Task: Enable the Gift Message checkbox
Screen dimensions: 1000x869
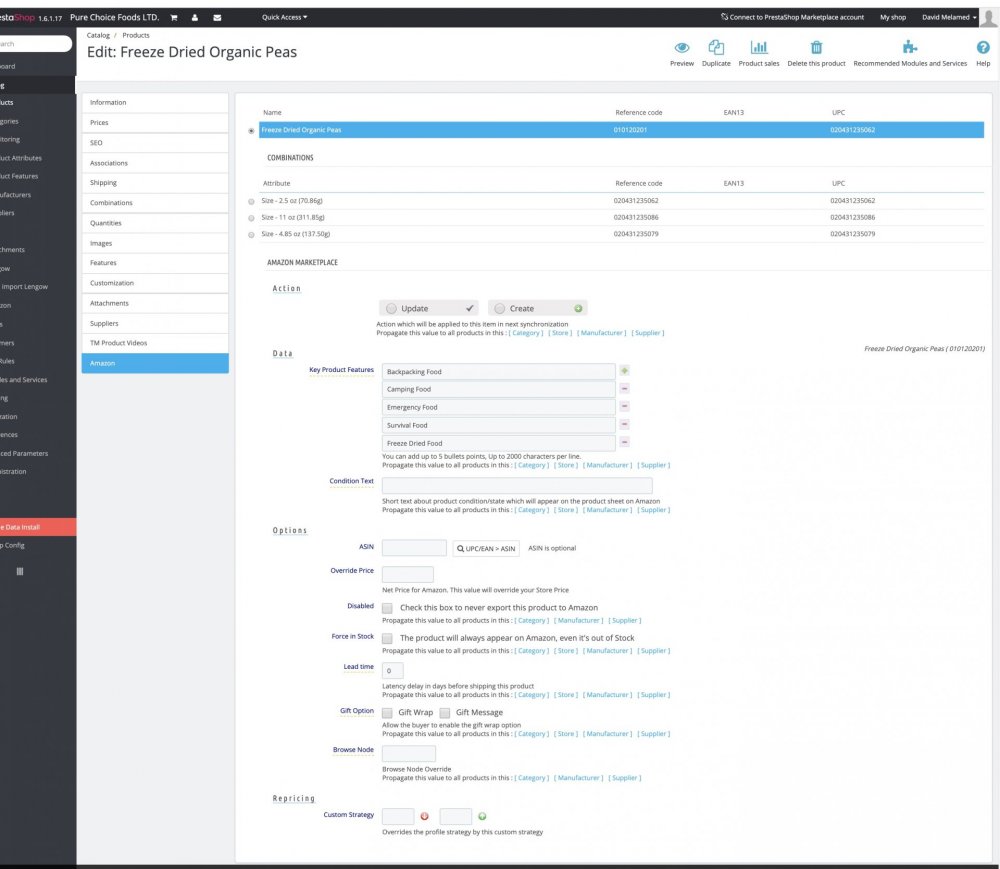Action: pos(445,713)
